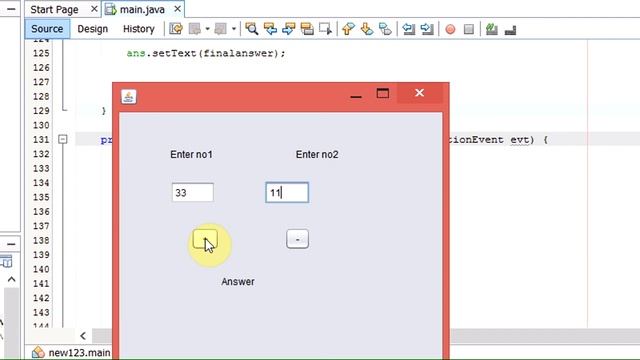Click the Uncomment lines icon
640x360 pixels.
tap(510, 30)
